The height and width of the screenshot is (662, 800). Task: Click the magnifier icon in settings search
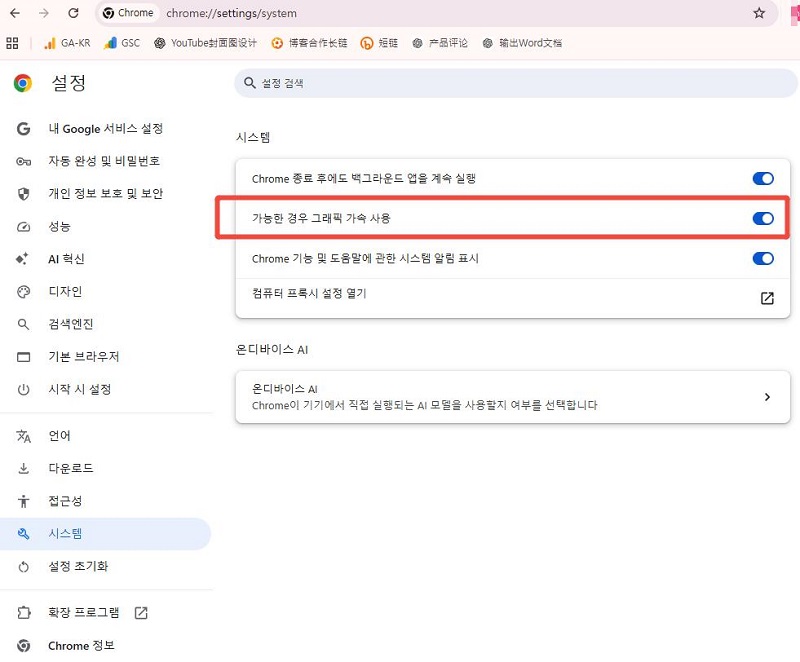(x=249, y=83)
